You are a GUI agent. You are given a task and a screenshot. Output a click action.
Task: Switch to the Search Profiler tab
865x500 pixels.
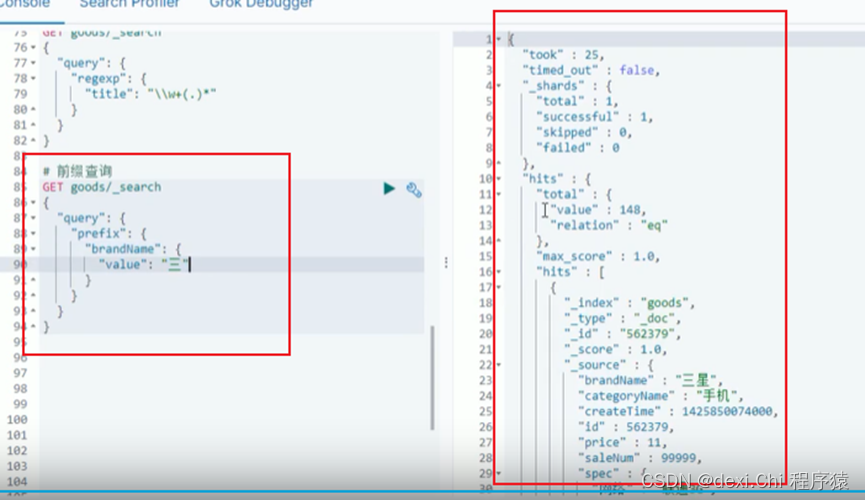click(130, 4)
